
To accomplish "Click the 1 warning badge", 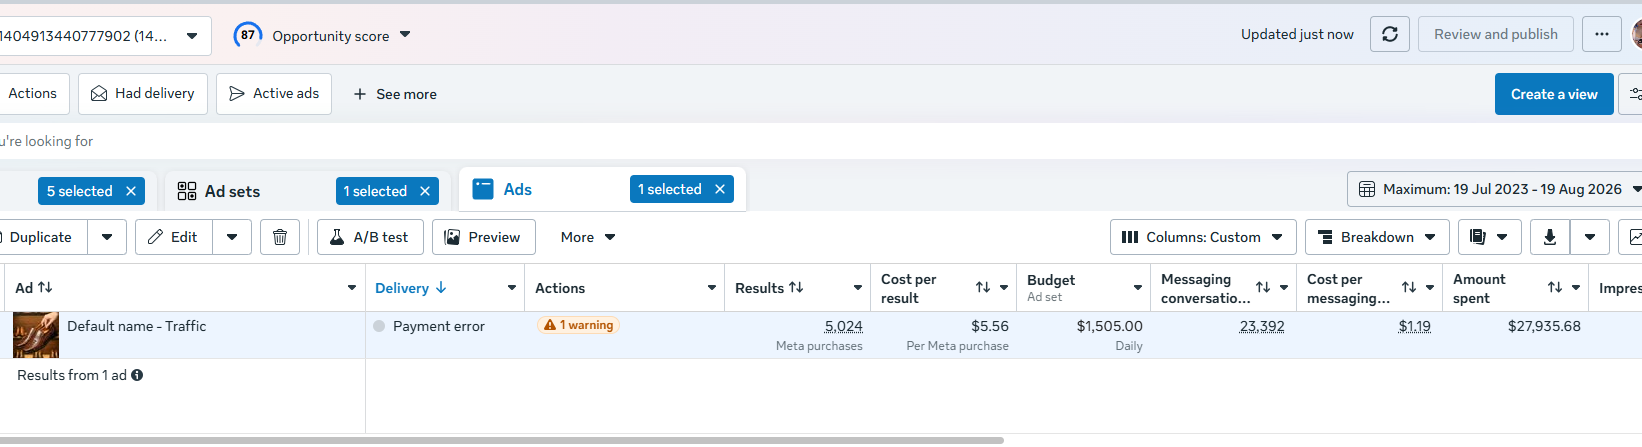I will click(x=579, y=325).
